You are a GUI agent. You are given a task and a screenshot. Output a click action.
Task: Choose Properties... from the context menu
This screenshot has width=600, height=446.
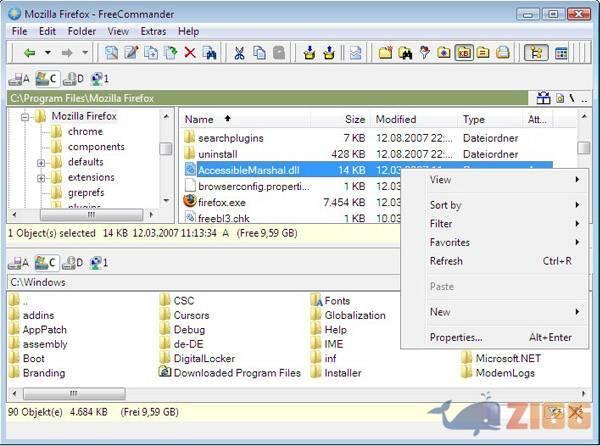[x=456, y=337]
